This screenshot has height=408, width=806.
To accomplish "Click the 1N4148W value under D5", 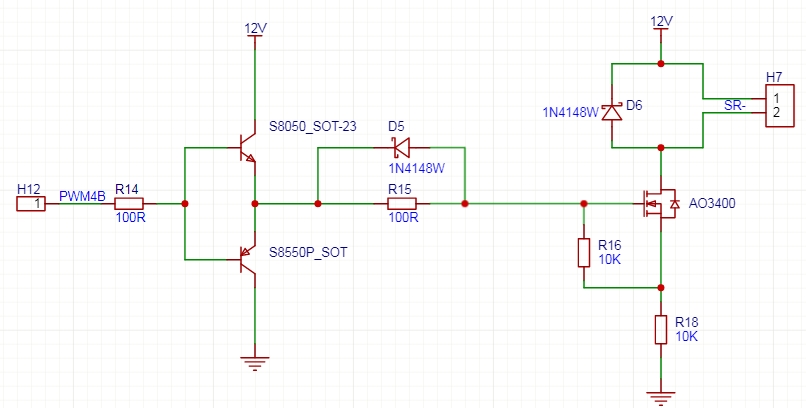I will tap(416, 168).
